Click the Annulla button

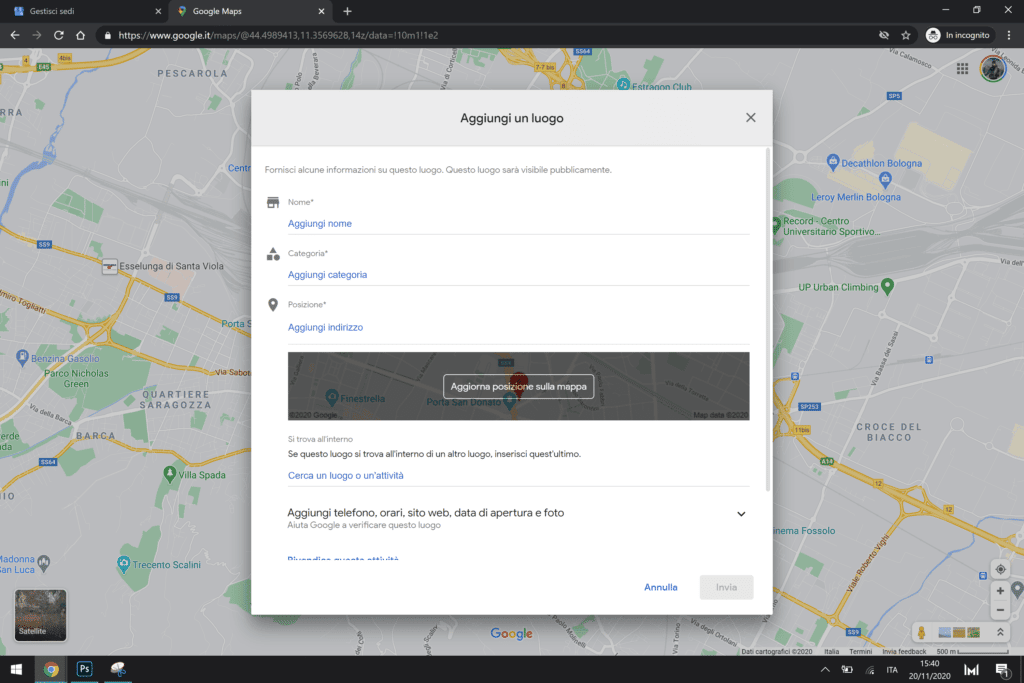(660, 587)
